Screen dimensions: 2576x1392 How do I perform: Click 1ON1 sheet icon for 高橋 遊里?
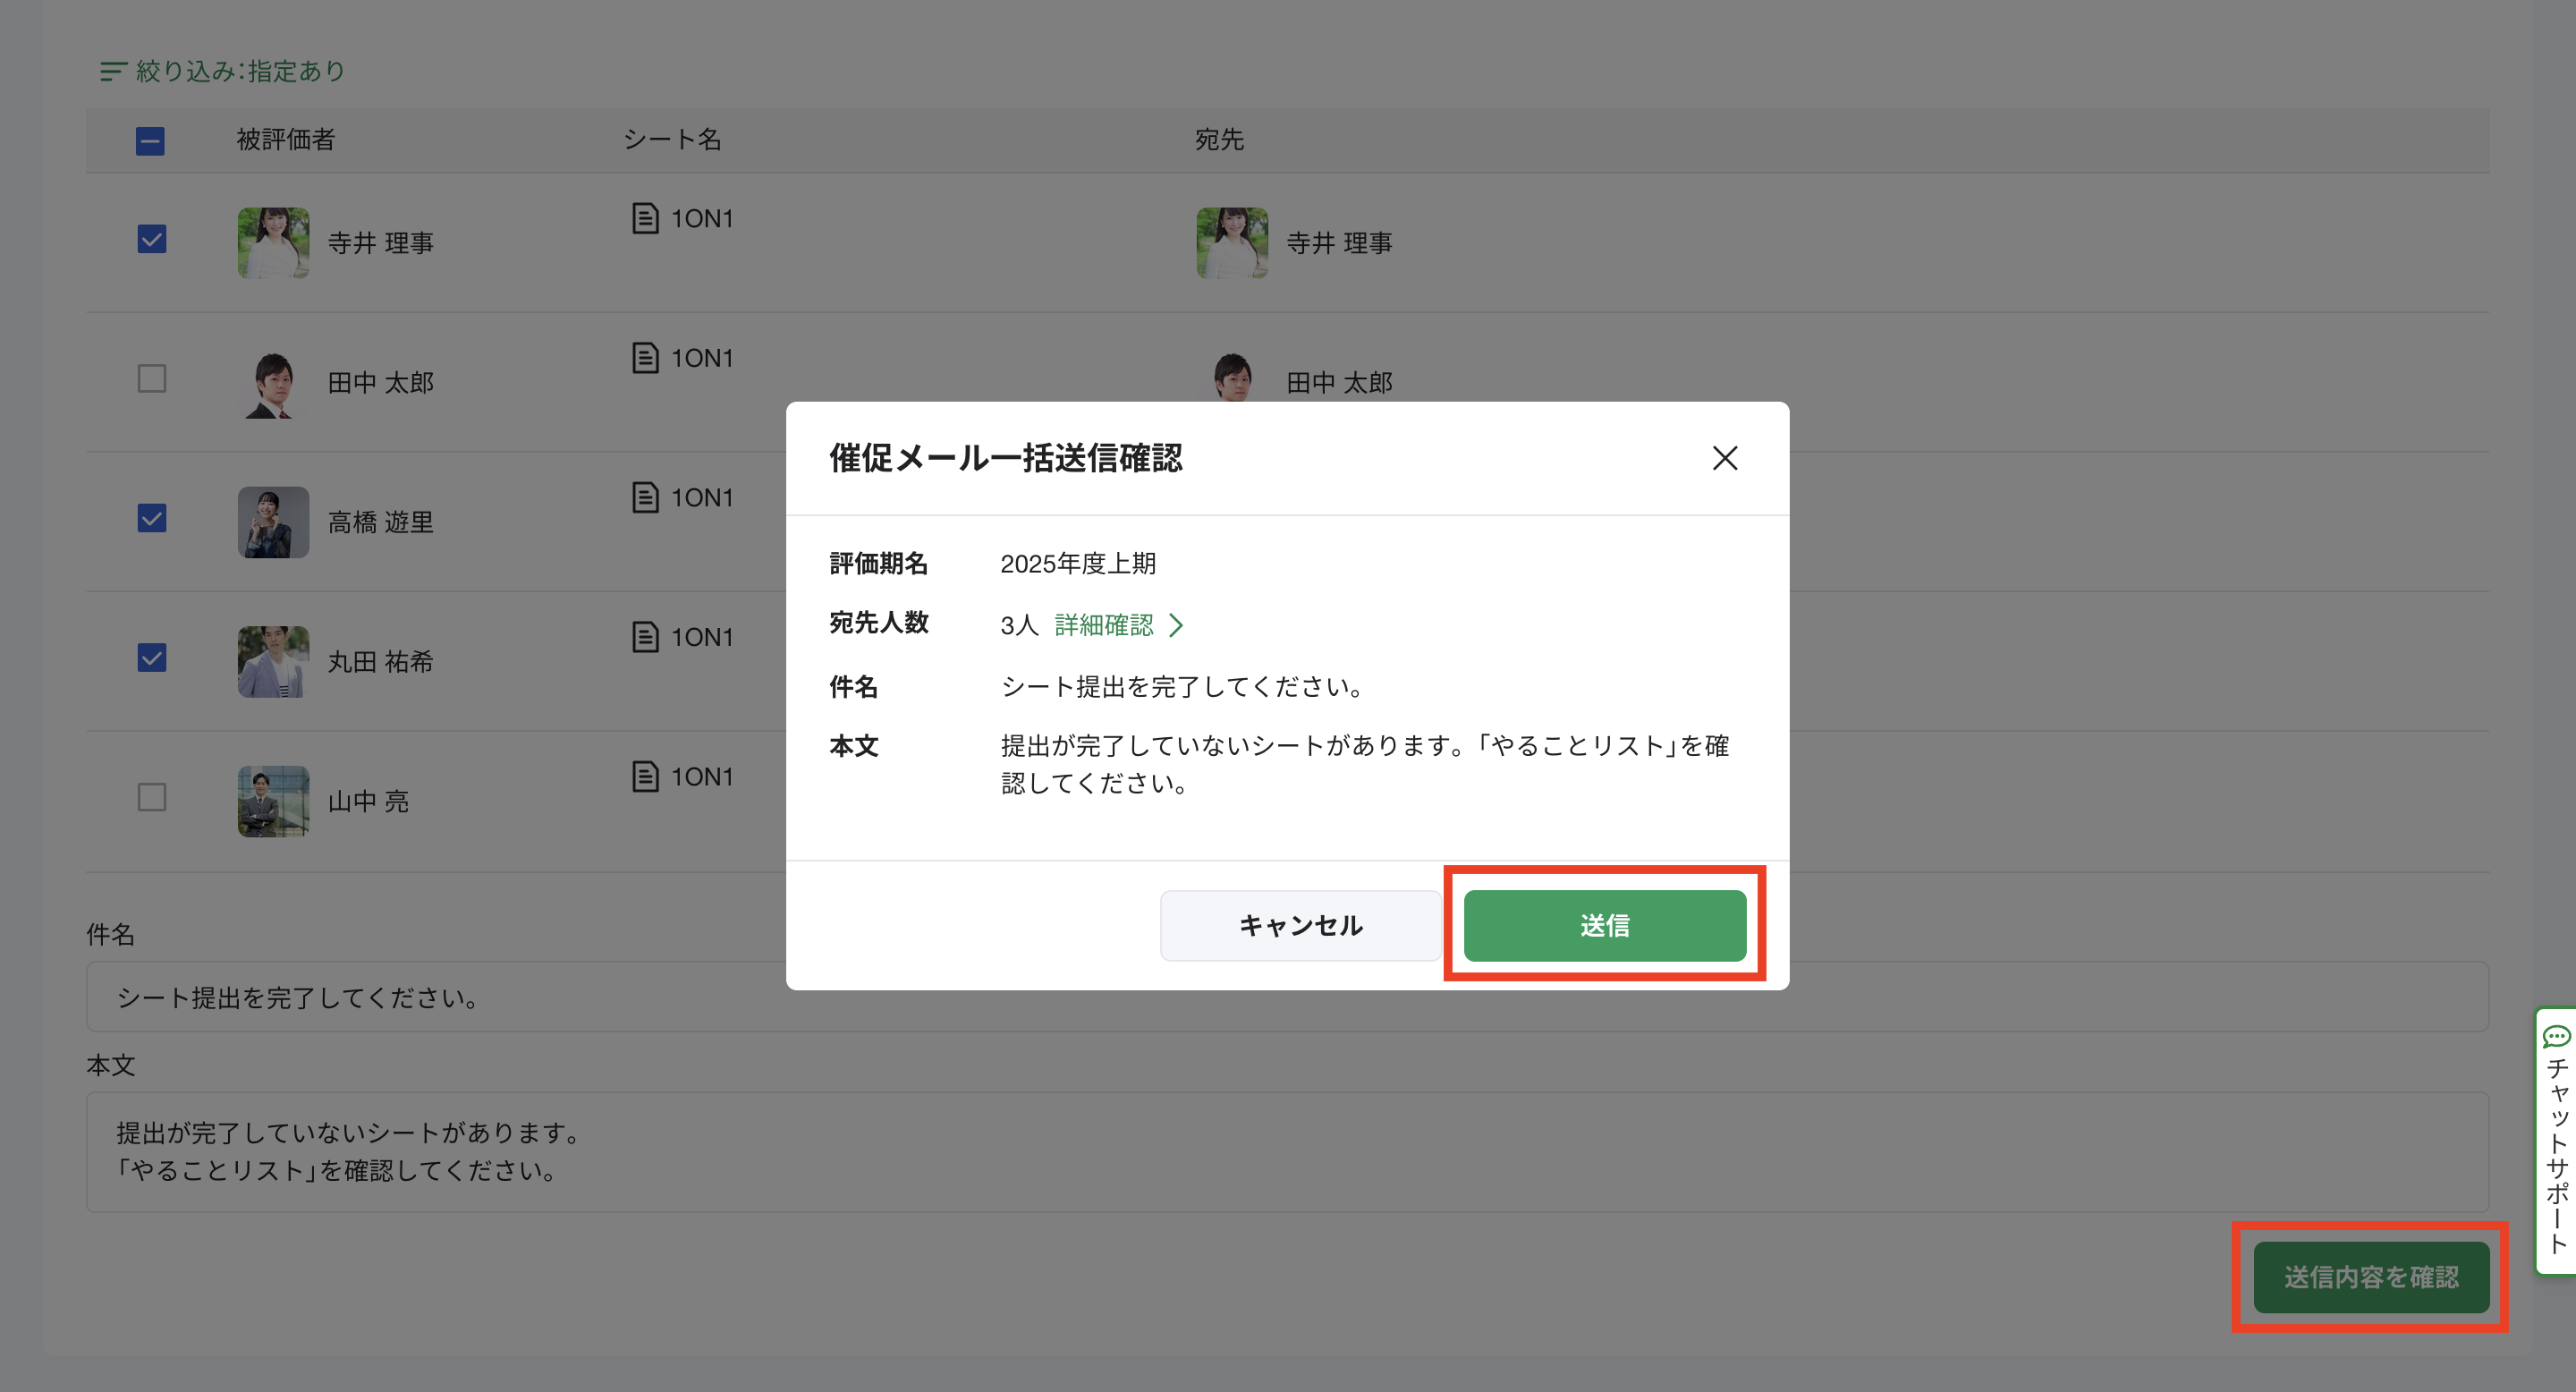(x=645, y=497)
